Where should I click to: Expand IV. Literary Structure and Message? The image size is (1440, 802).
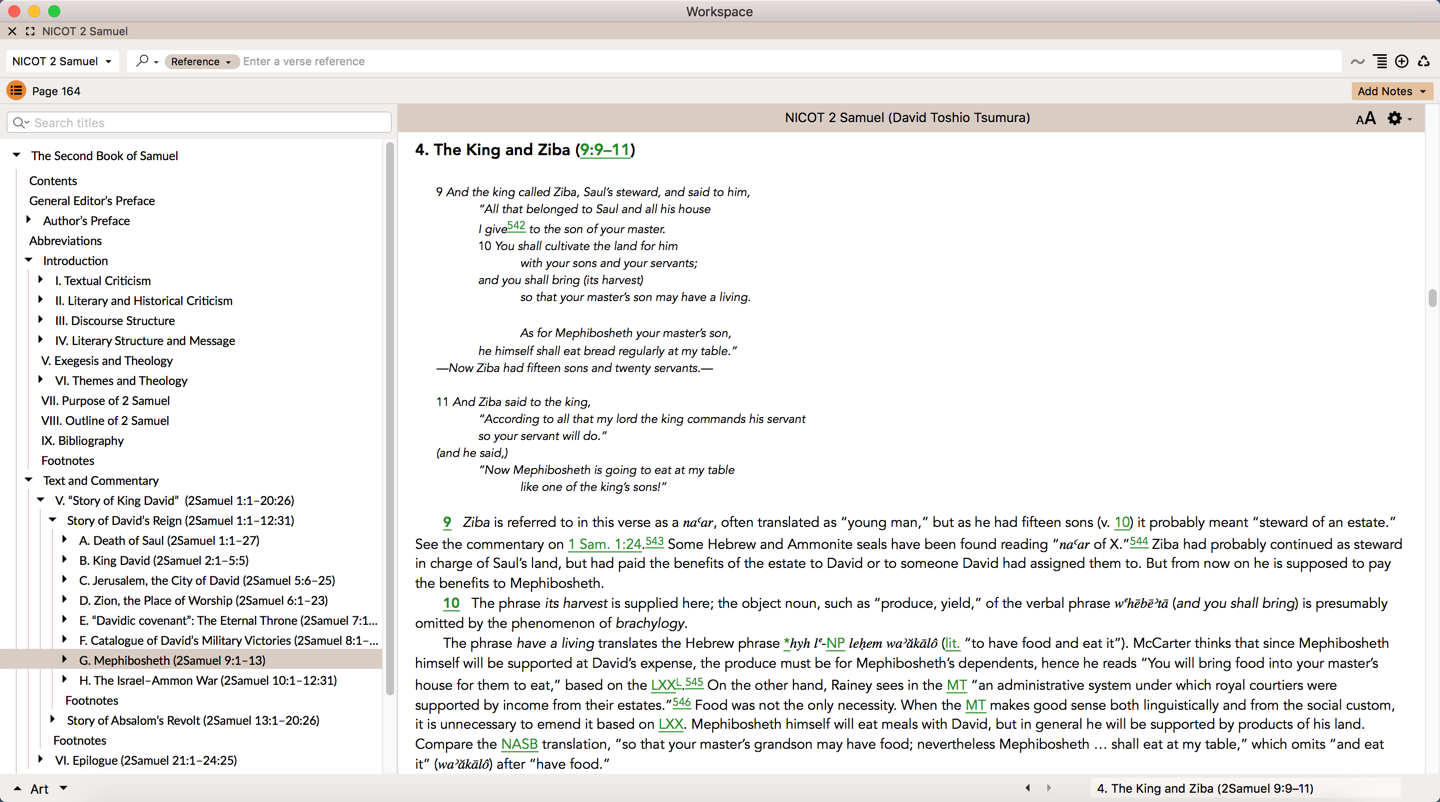coord(41,340)
